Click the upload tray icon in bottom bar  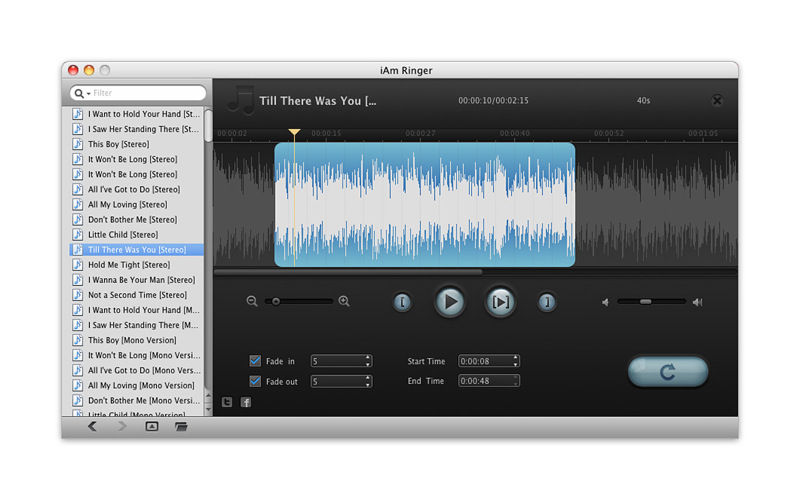tap(152, 426)
